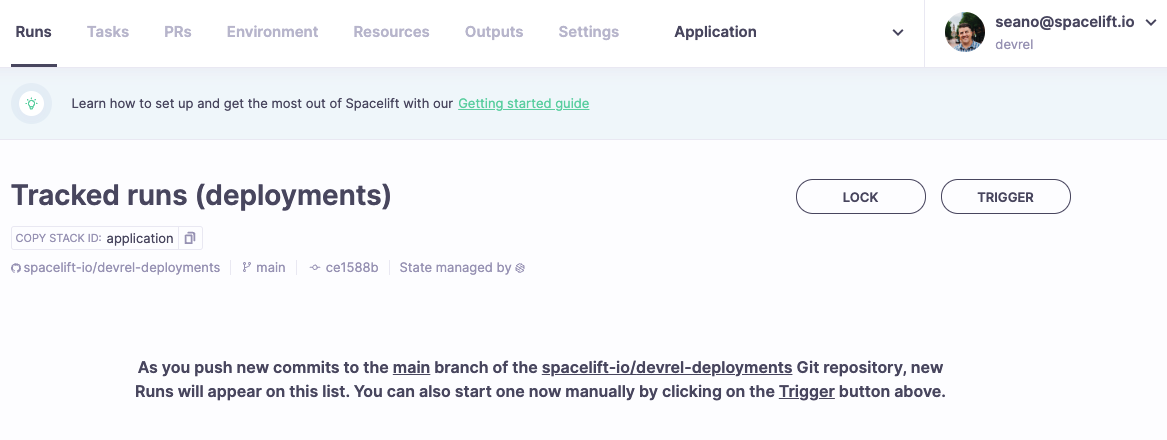The width and height of the screenshot is (1167, 440).
Task: Go to the Environment tab
Action: pos(272,32)
